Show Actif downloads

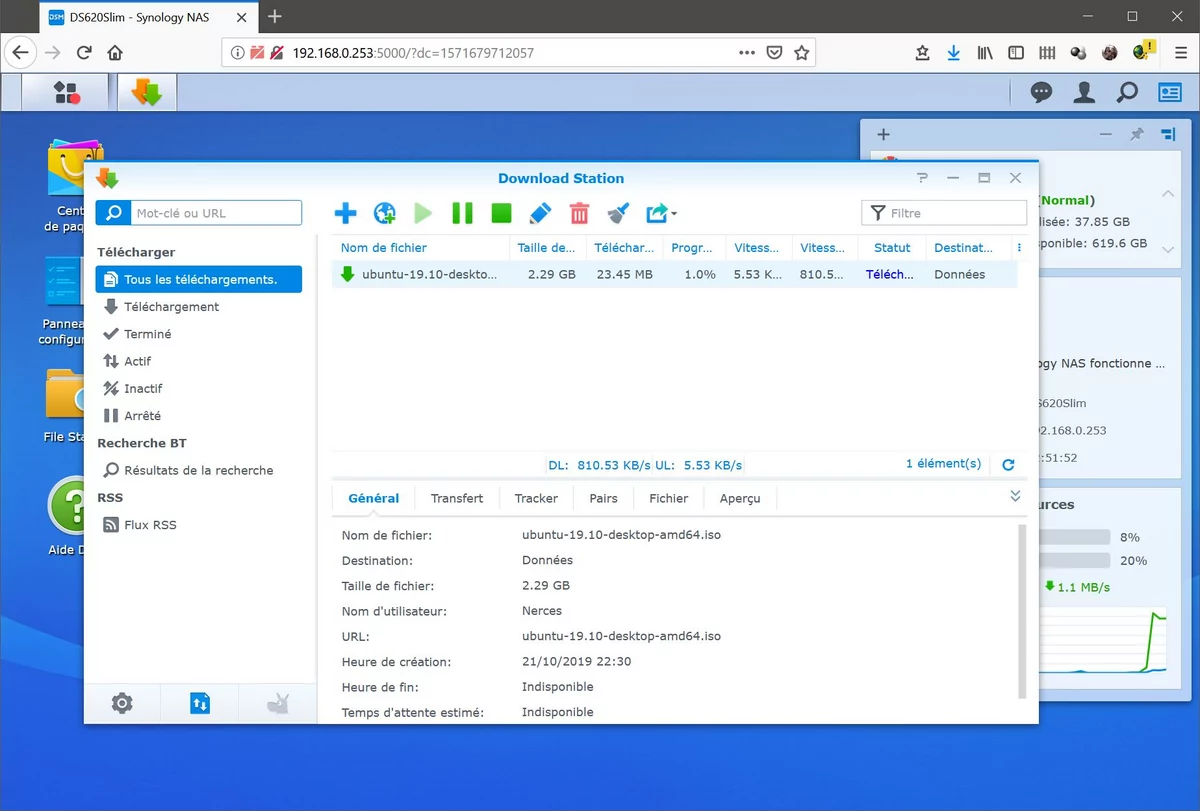[x=199, y=361]
